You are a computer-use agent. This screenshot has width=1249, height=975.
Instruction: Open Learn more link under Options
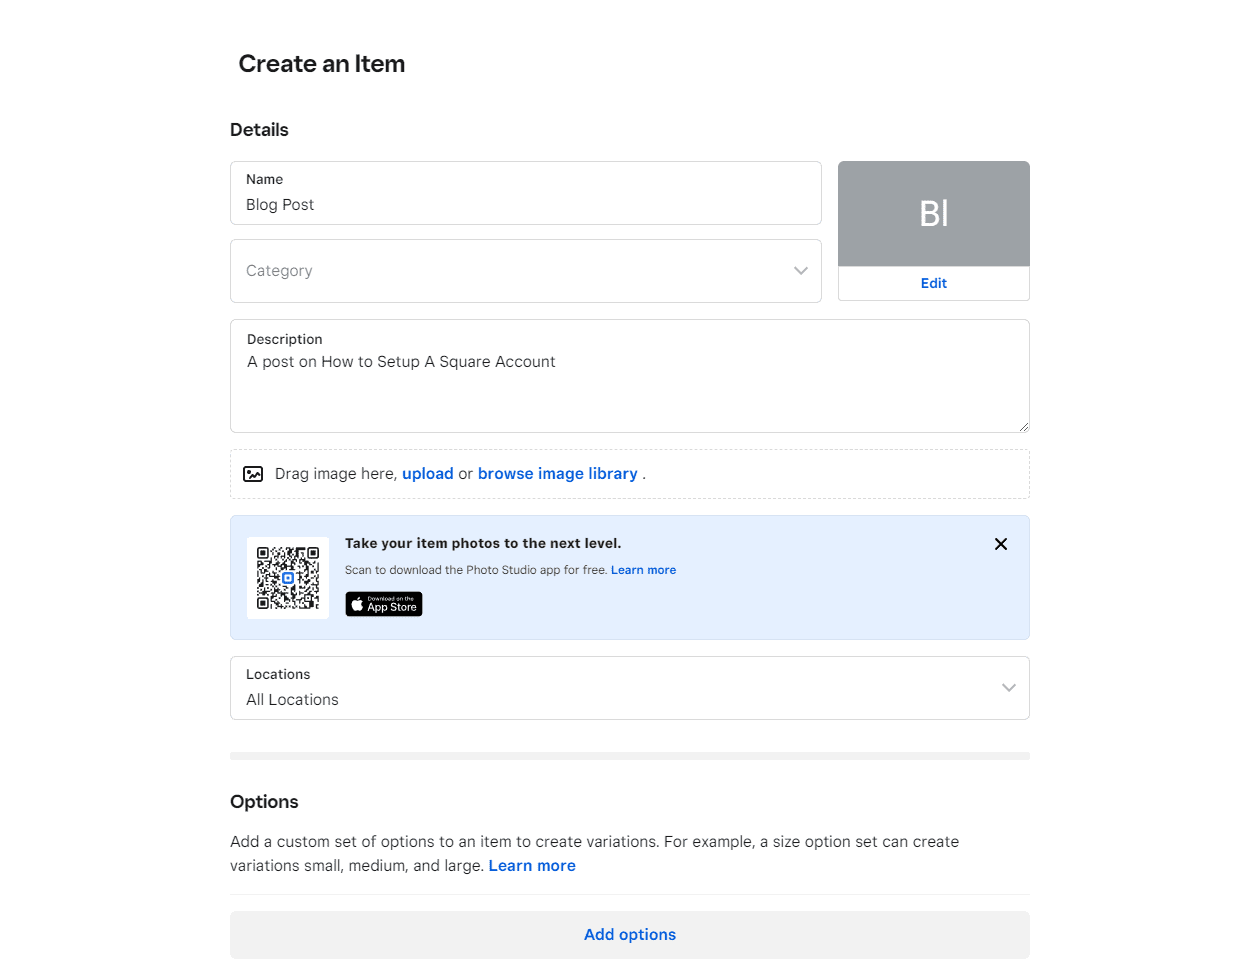click(x=532, y=866)
